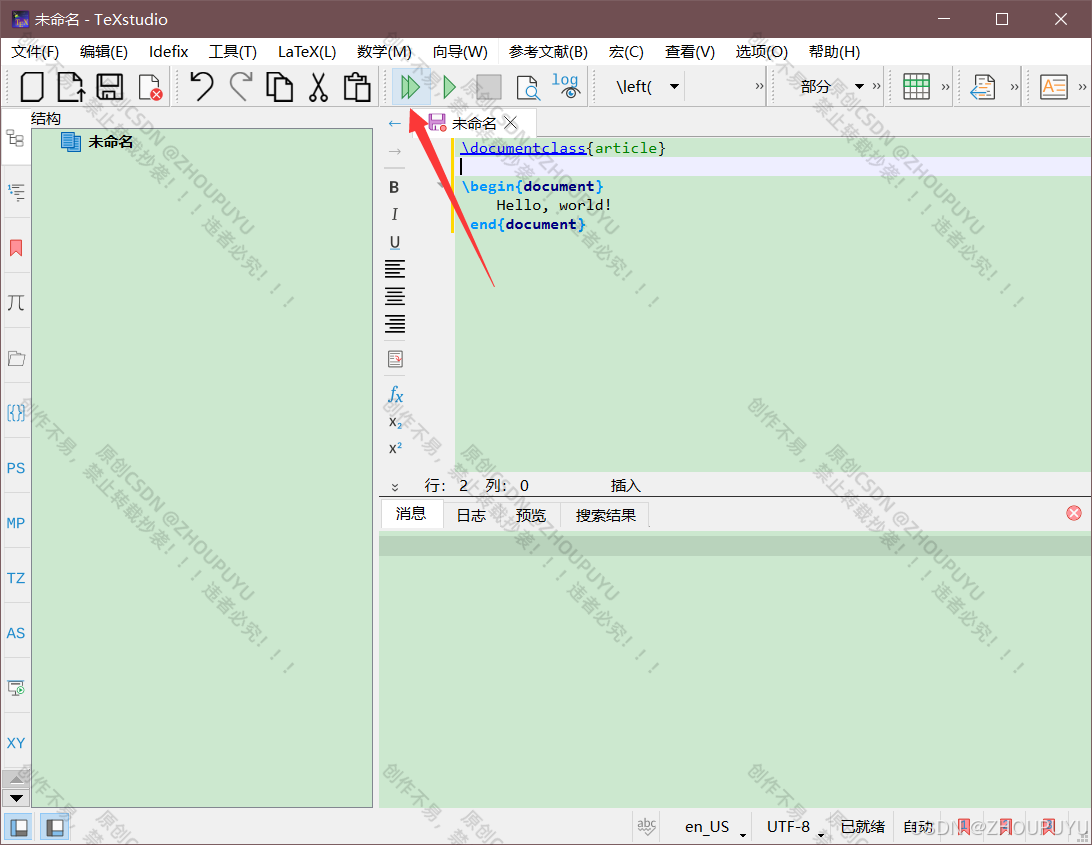Click the Bold B icon

tap(394, 187)
